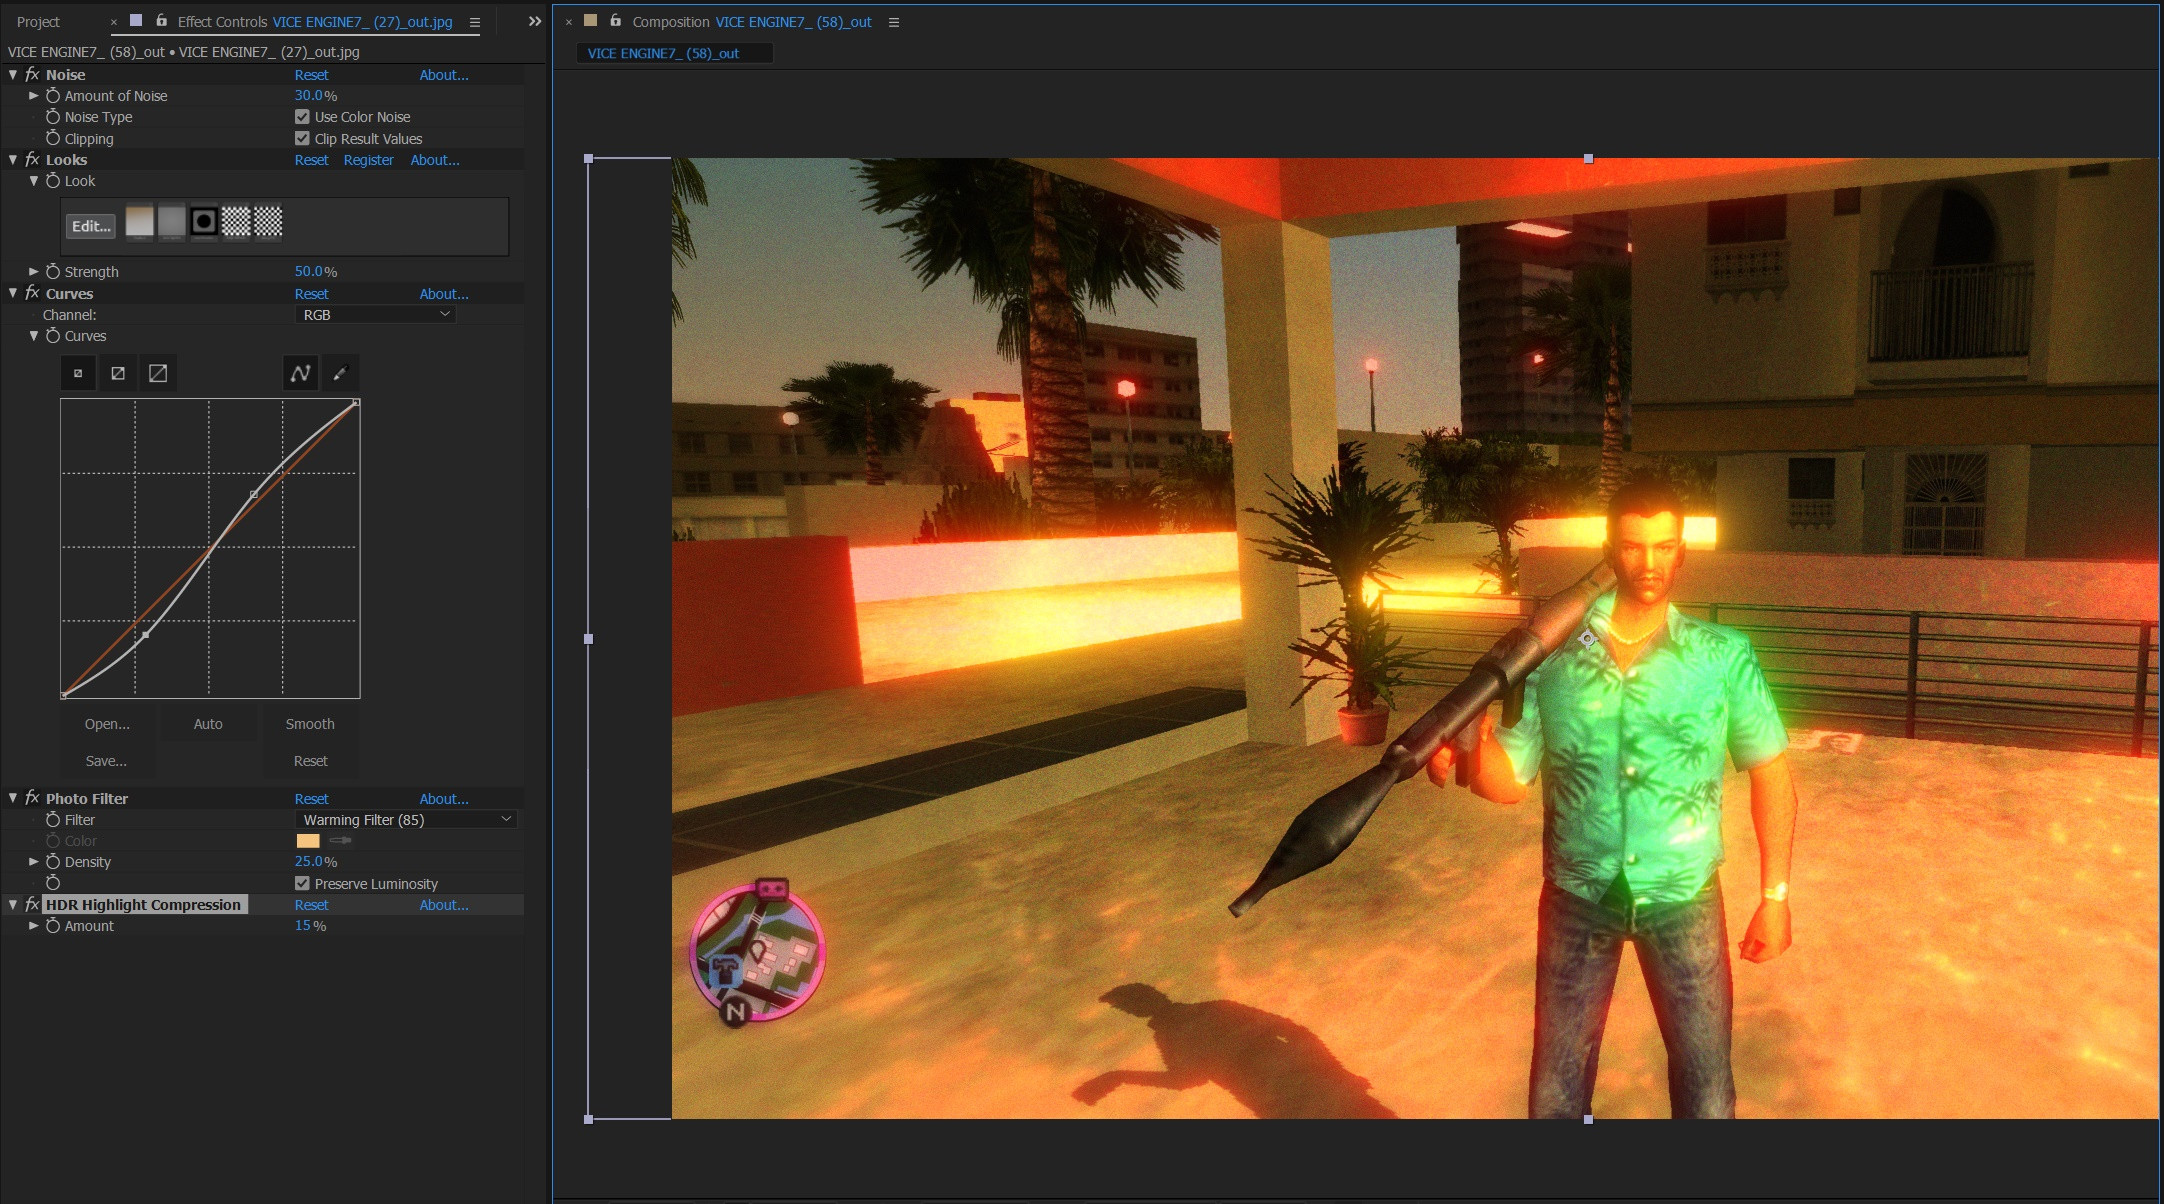Collapse the Looks effect group

click(x=13, y=160)
